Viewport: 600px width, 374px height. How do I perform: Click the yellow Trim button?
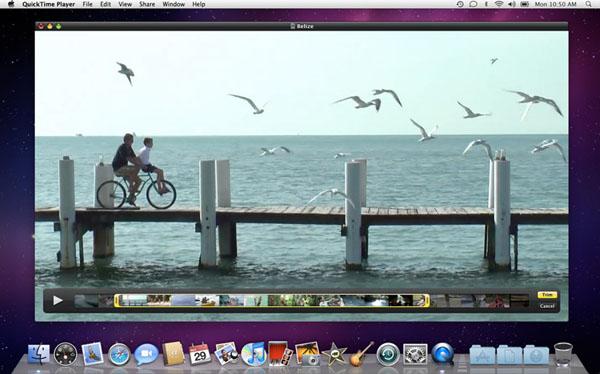tap(547, 295)
